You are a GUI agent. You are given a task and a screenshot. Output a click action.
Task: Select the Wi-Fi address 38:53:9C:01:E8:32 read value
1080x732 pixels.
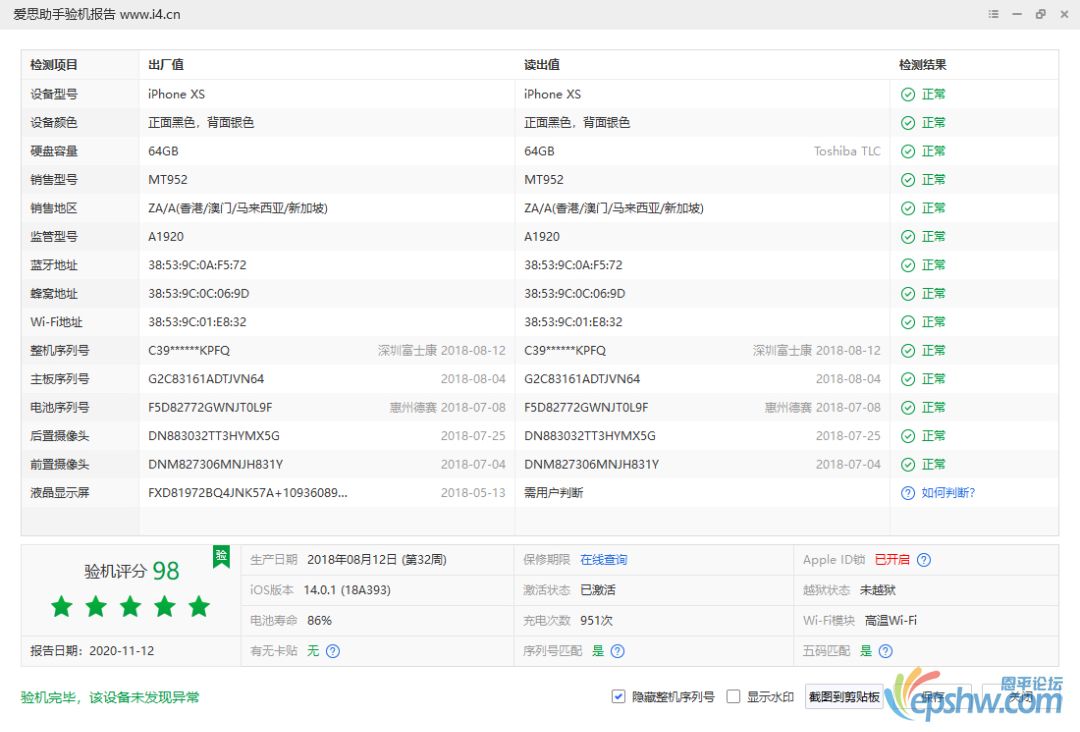point(573,322)
